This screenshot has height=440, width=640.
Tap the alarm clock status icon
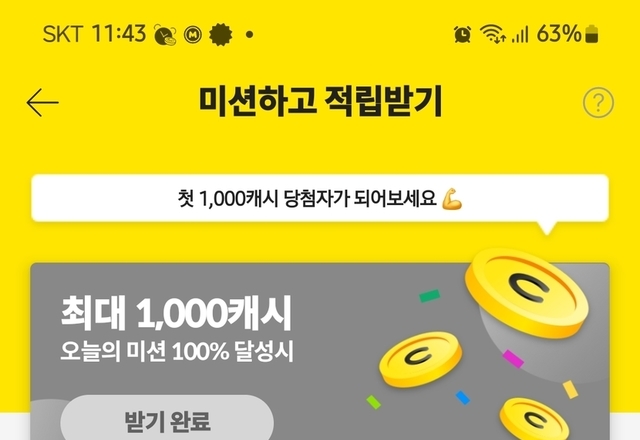pos(462,34)
